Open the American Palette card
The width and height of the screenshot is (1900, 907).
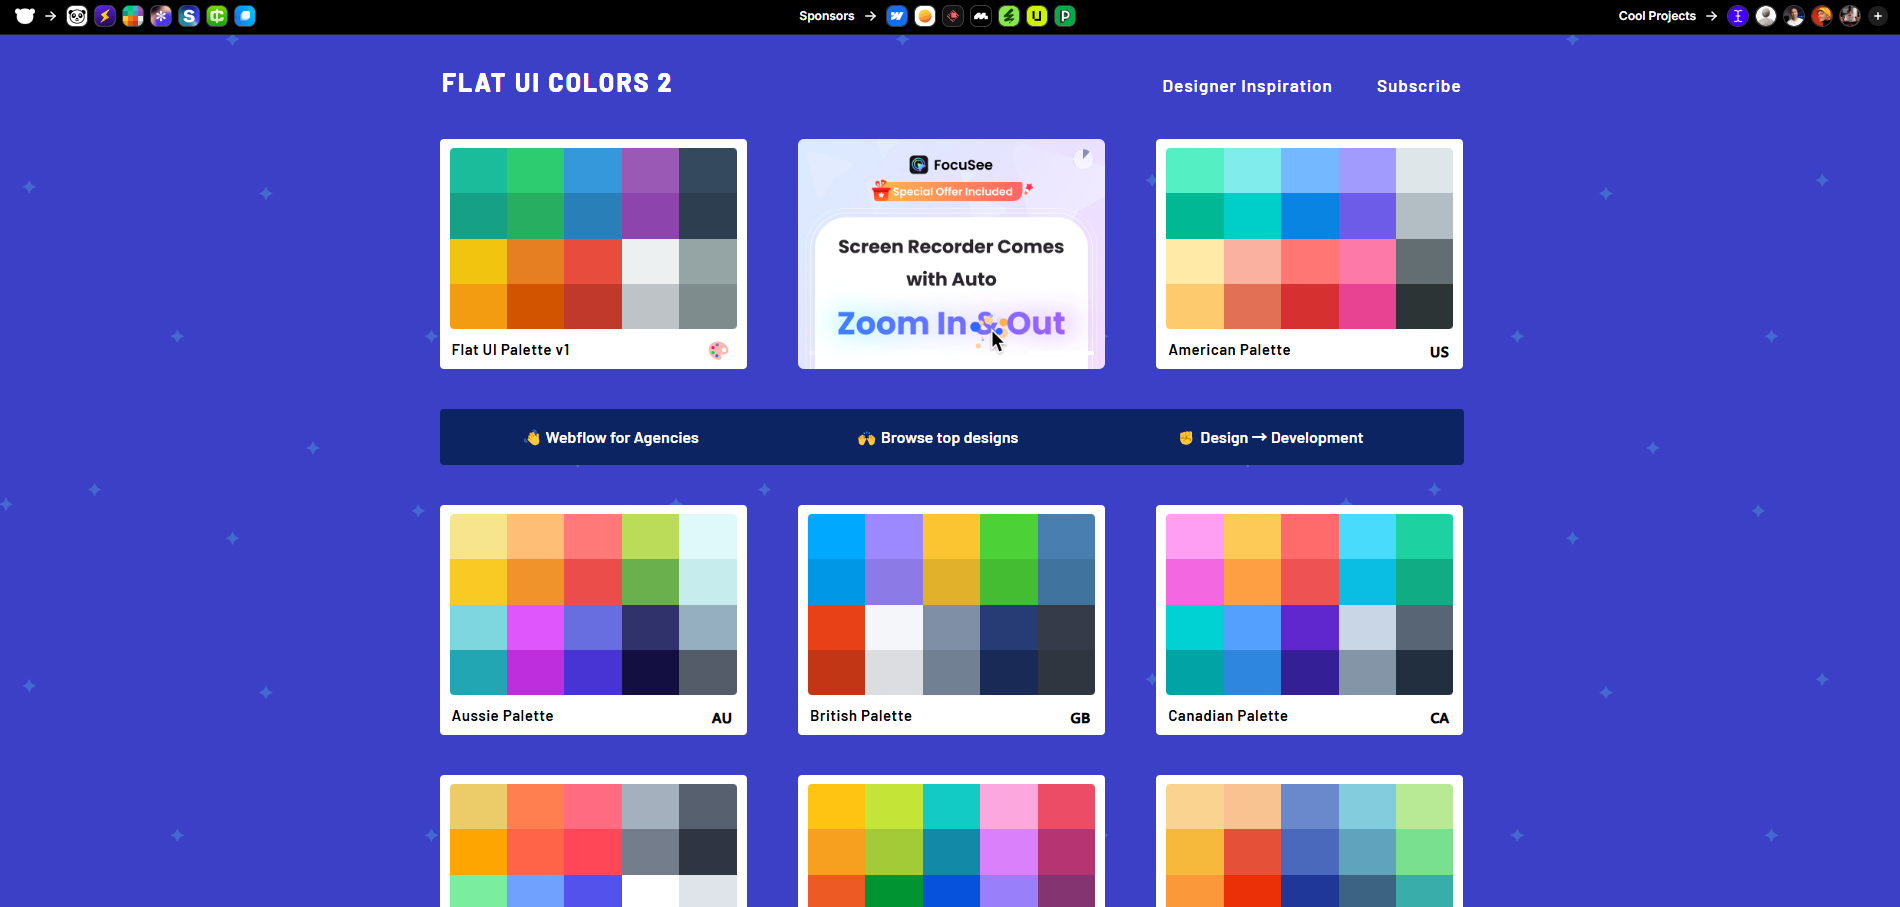1309,254
